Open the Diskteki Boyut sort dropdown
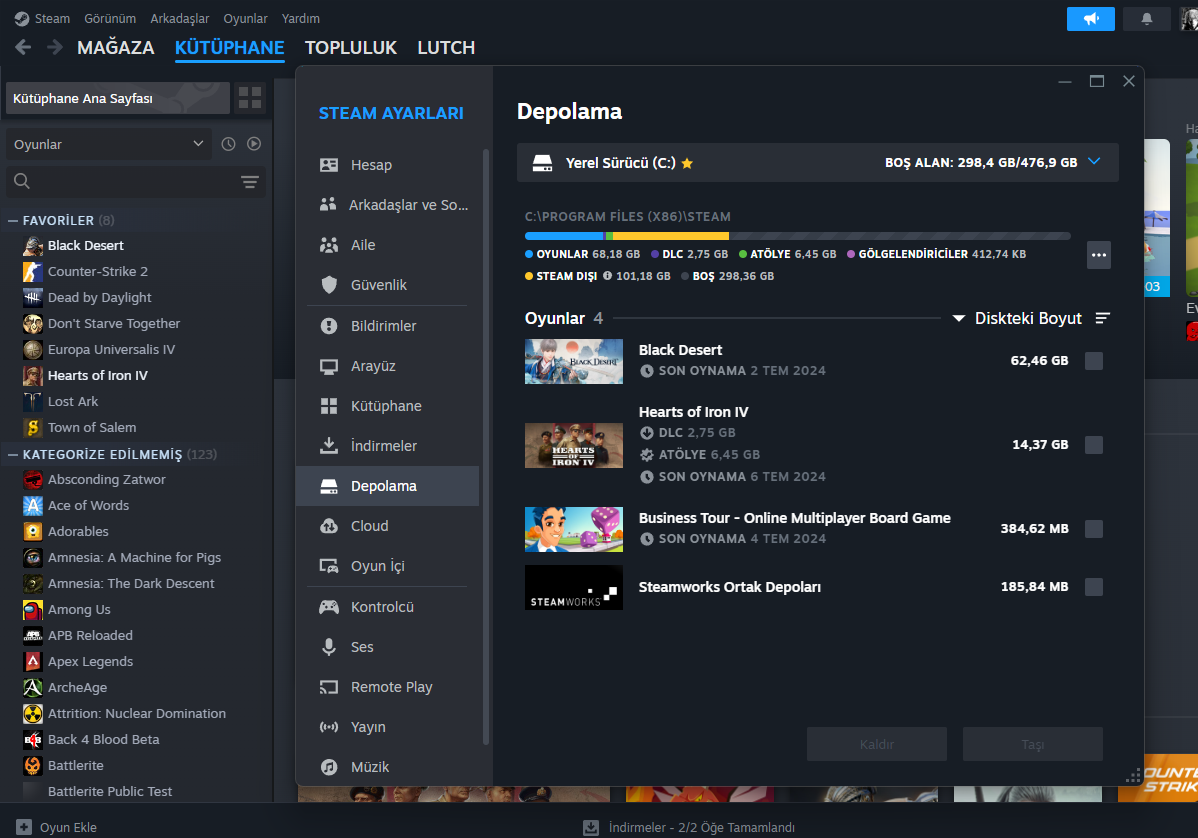 point(1017,319)
